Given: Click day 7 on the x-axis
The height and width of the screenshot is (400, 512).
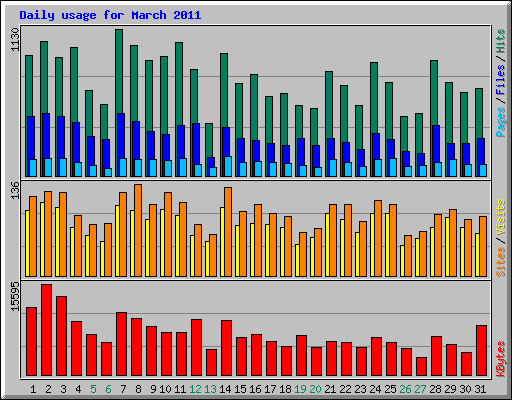Looking at the screenshot, I should (123, 389).
